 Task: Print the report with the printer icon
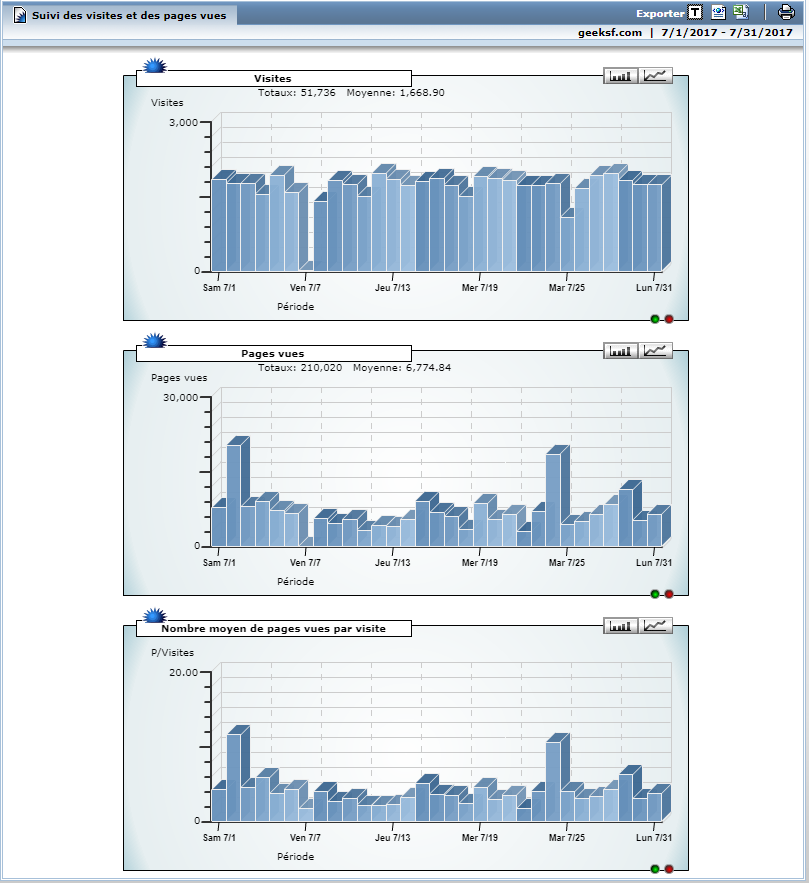[x=786, y=12]
